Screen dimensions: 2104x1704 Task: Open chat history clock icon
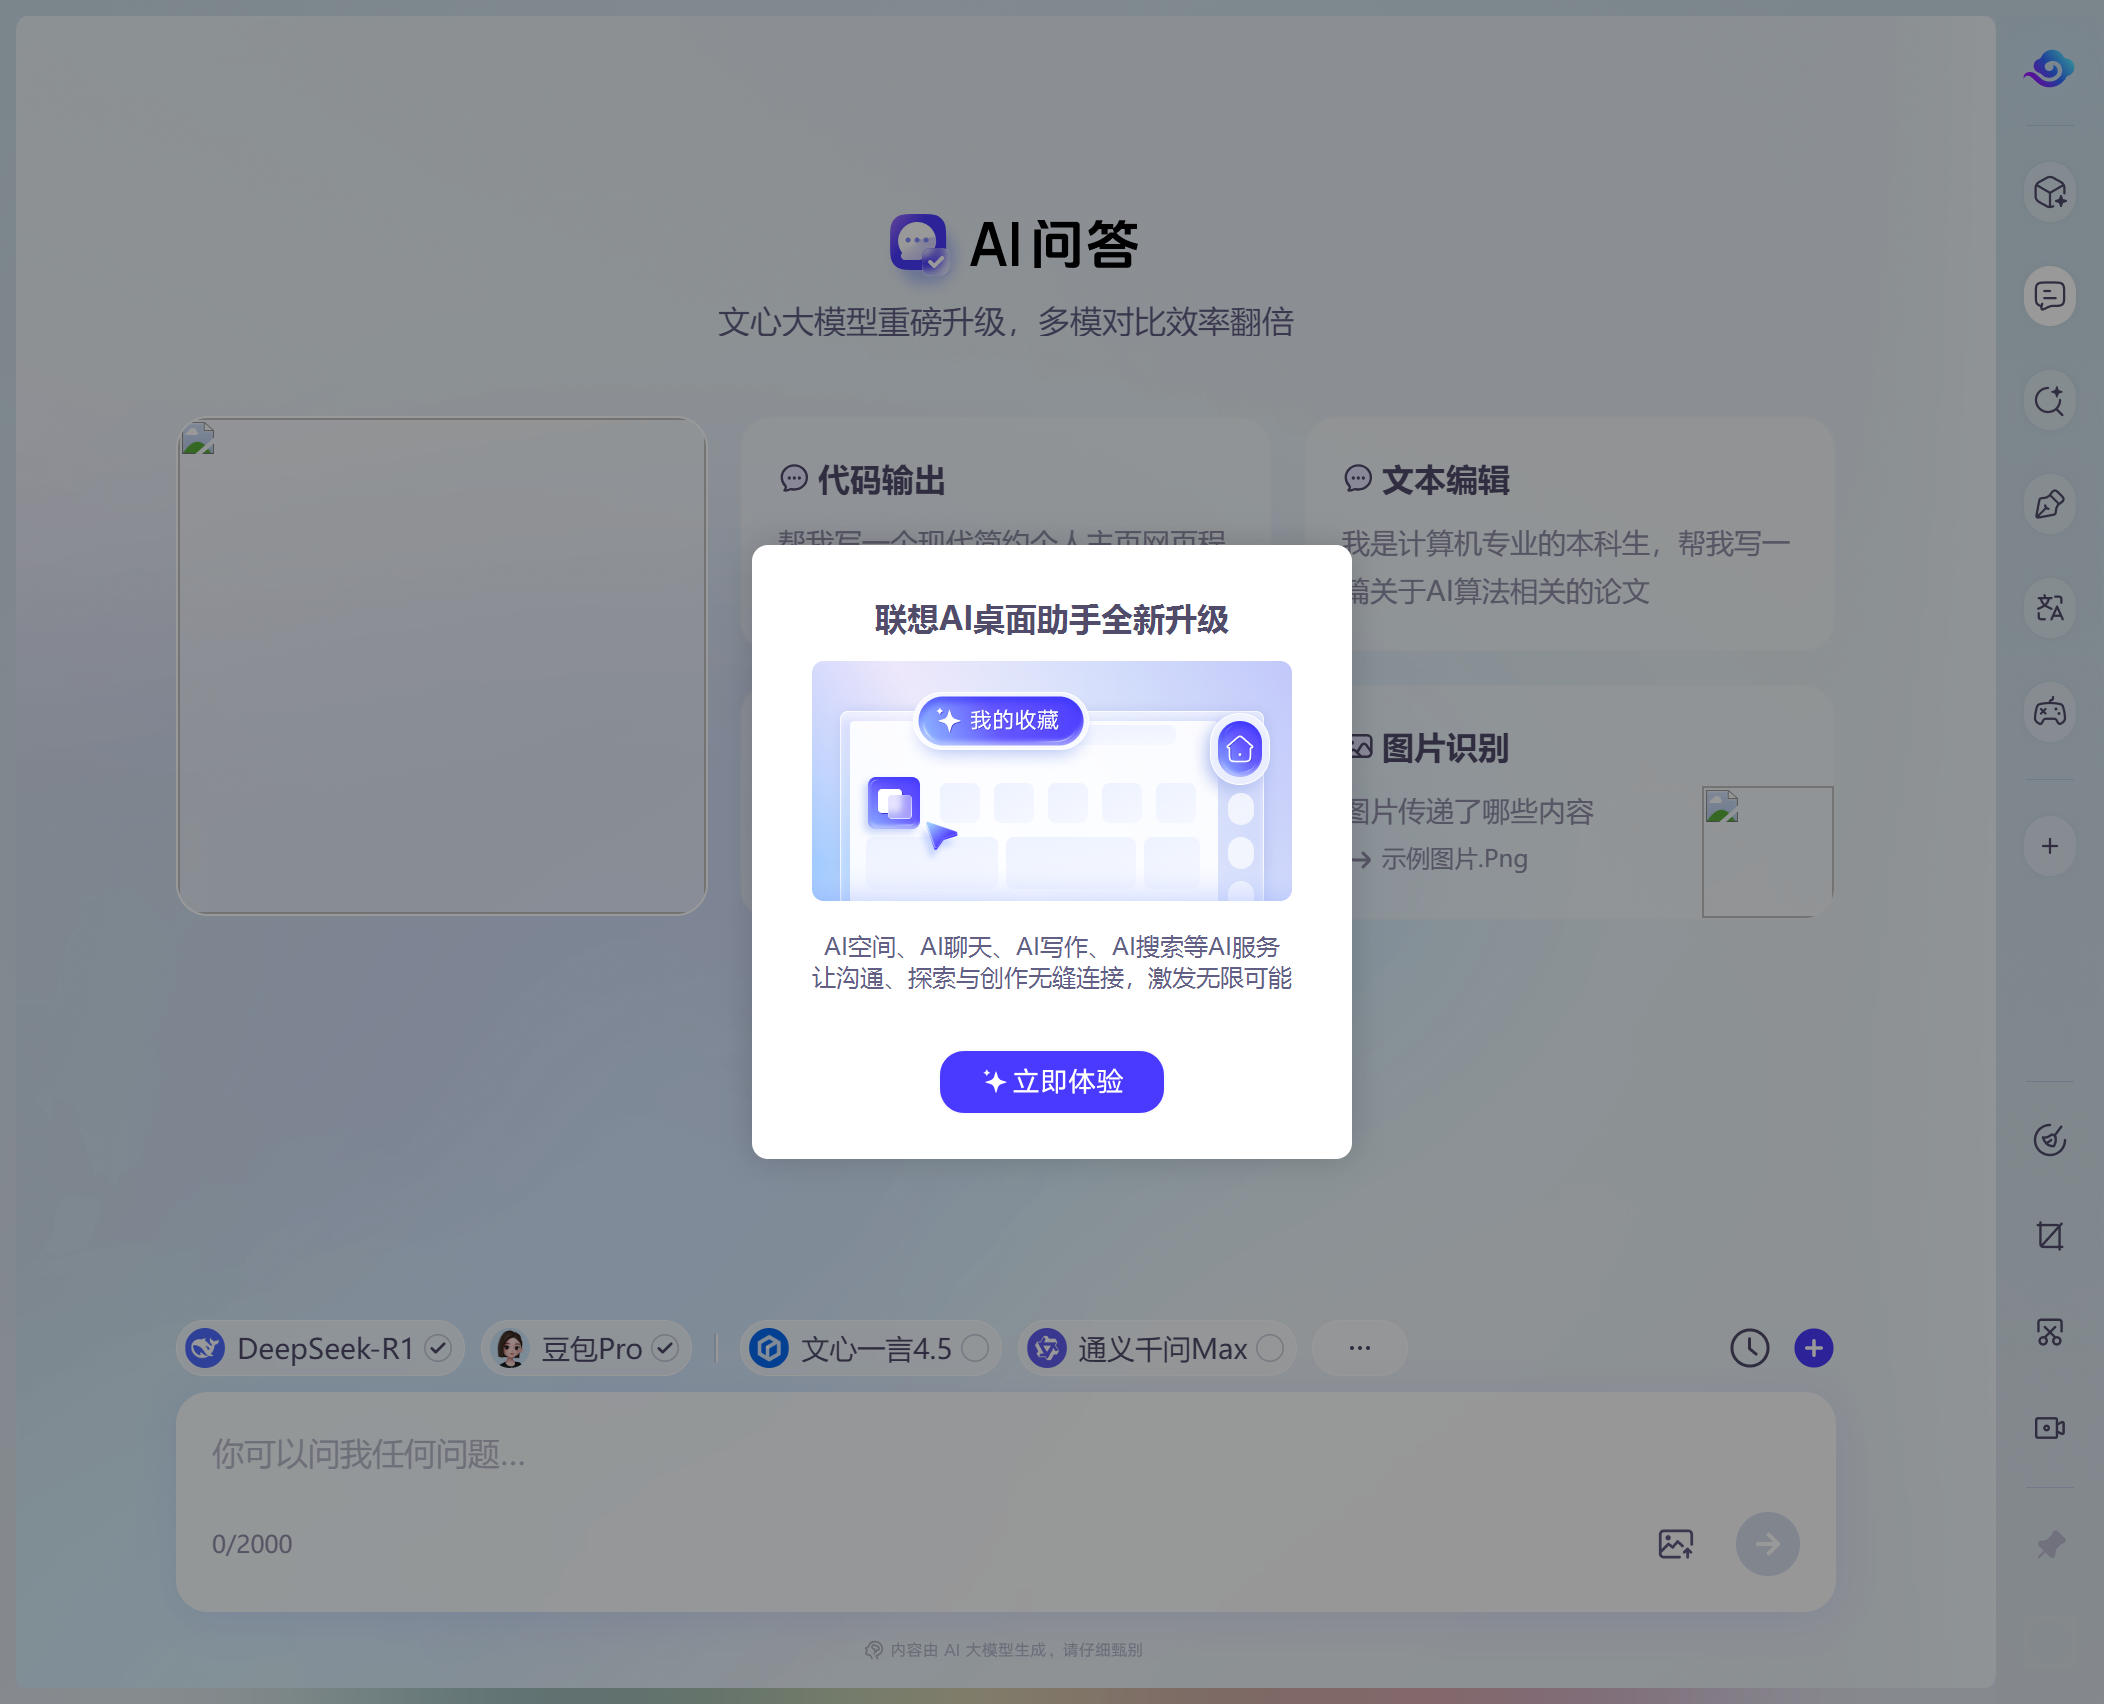(x=1749, y=1348)
